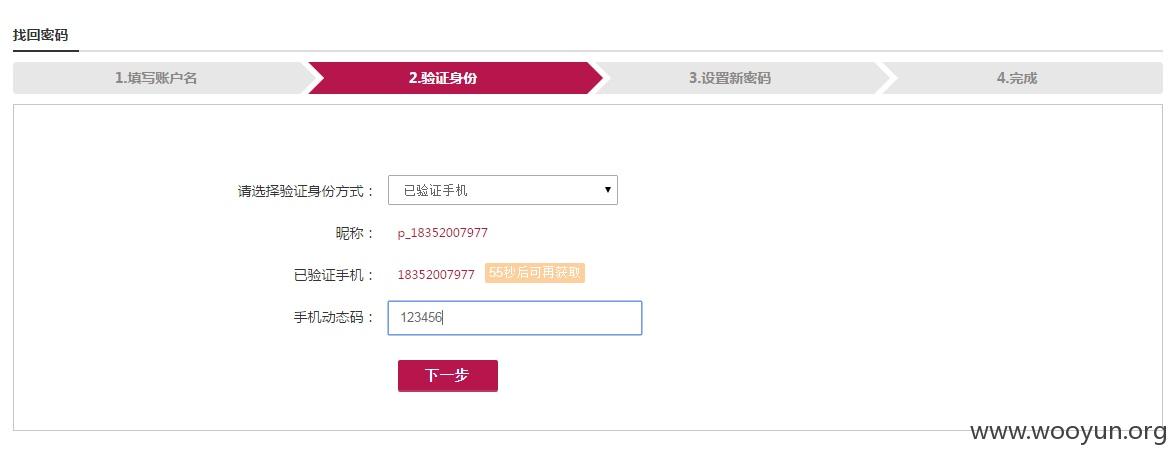Click the 找回密码 heading tab
The height and width of the screenshot is (460, 1176).
point(40,35)
